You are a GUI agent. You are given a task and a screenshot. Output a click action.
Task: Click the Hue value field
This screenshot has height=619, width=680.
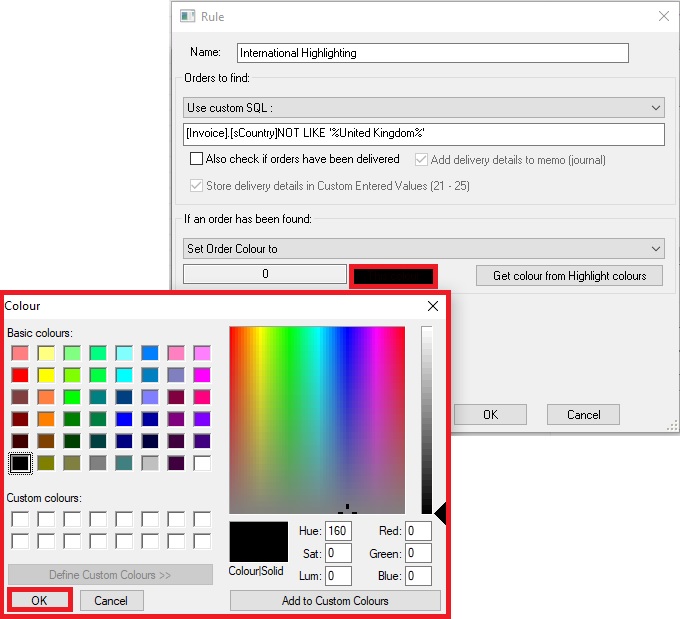pyautogui.click(x=338, y=531)
